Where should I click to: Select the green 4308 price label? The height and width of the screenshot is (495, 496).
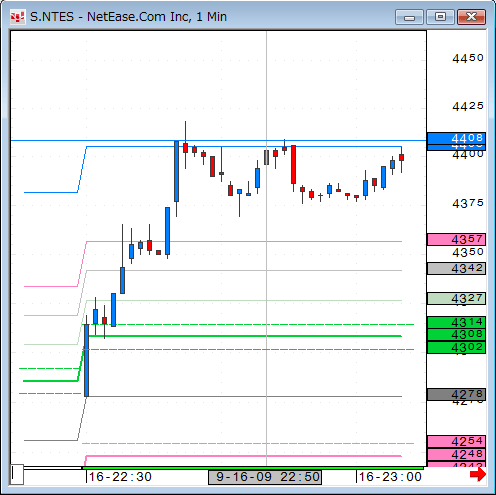coord(456,334)
